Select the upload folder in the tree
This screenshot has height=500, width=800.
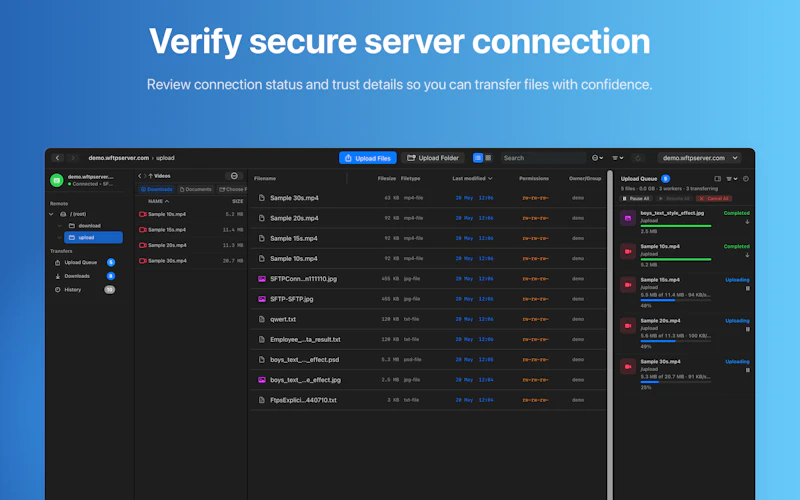[93, 237]
